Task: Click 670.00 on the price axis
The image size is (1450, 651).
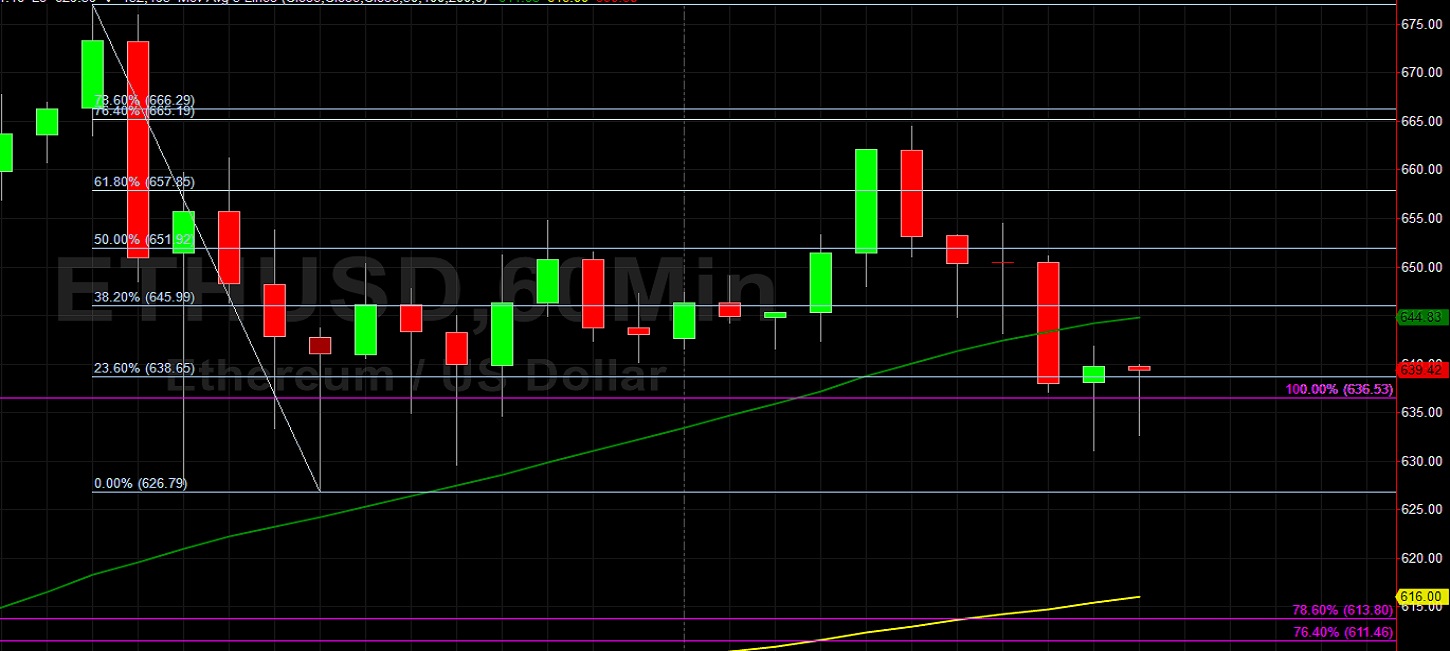Action: point(1420,72)
